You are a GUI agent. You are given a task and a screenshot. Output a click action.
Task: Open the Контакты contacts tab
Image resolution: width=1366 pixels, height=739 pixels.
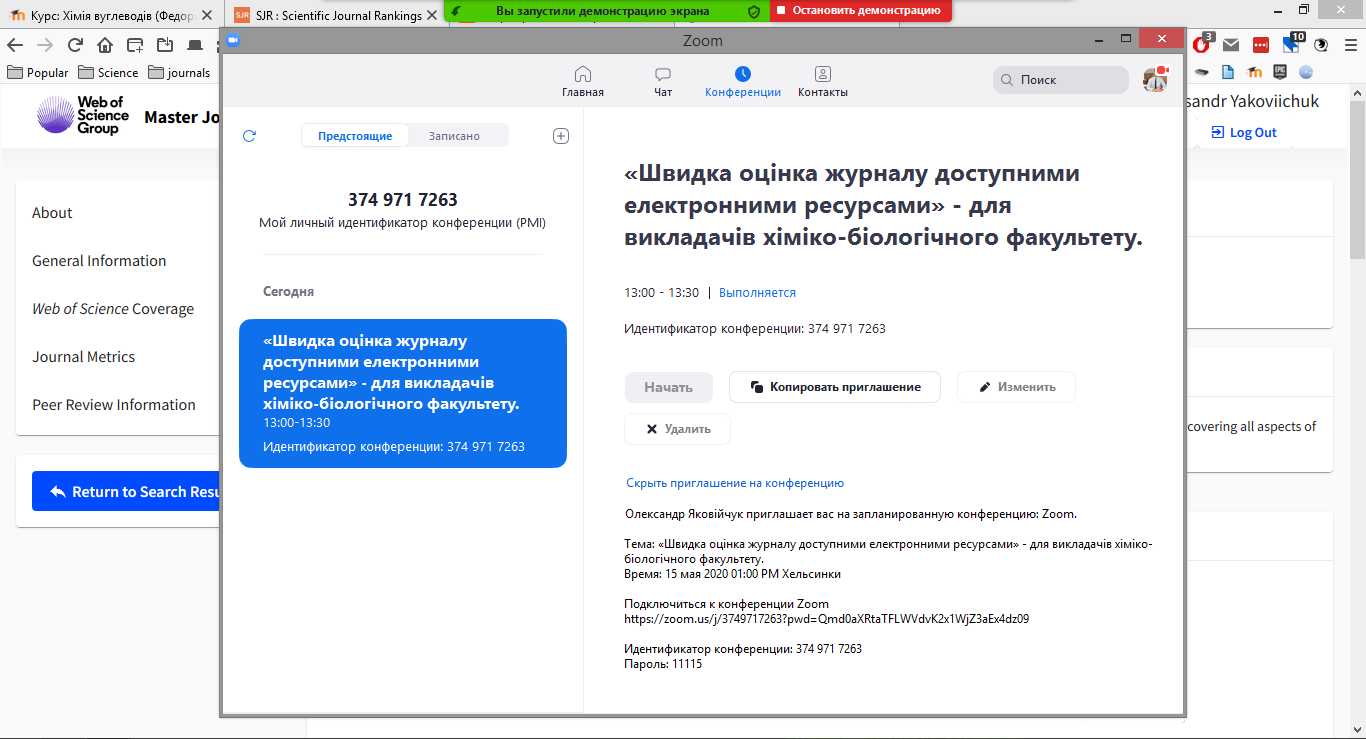[822, 81]
